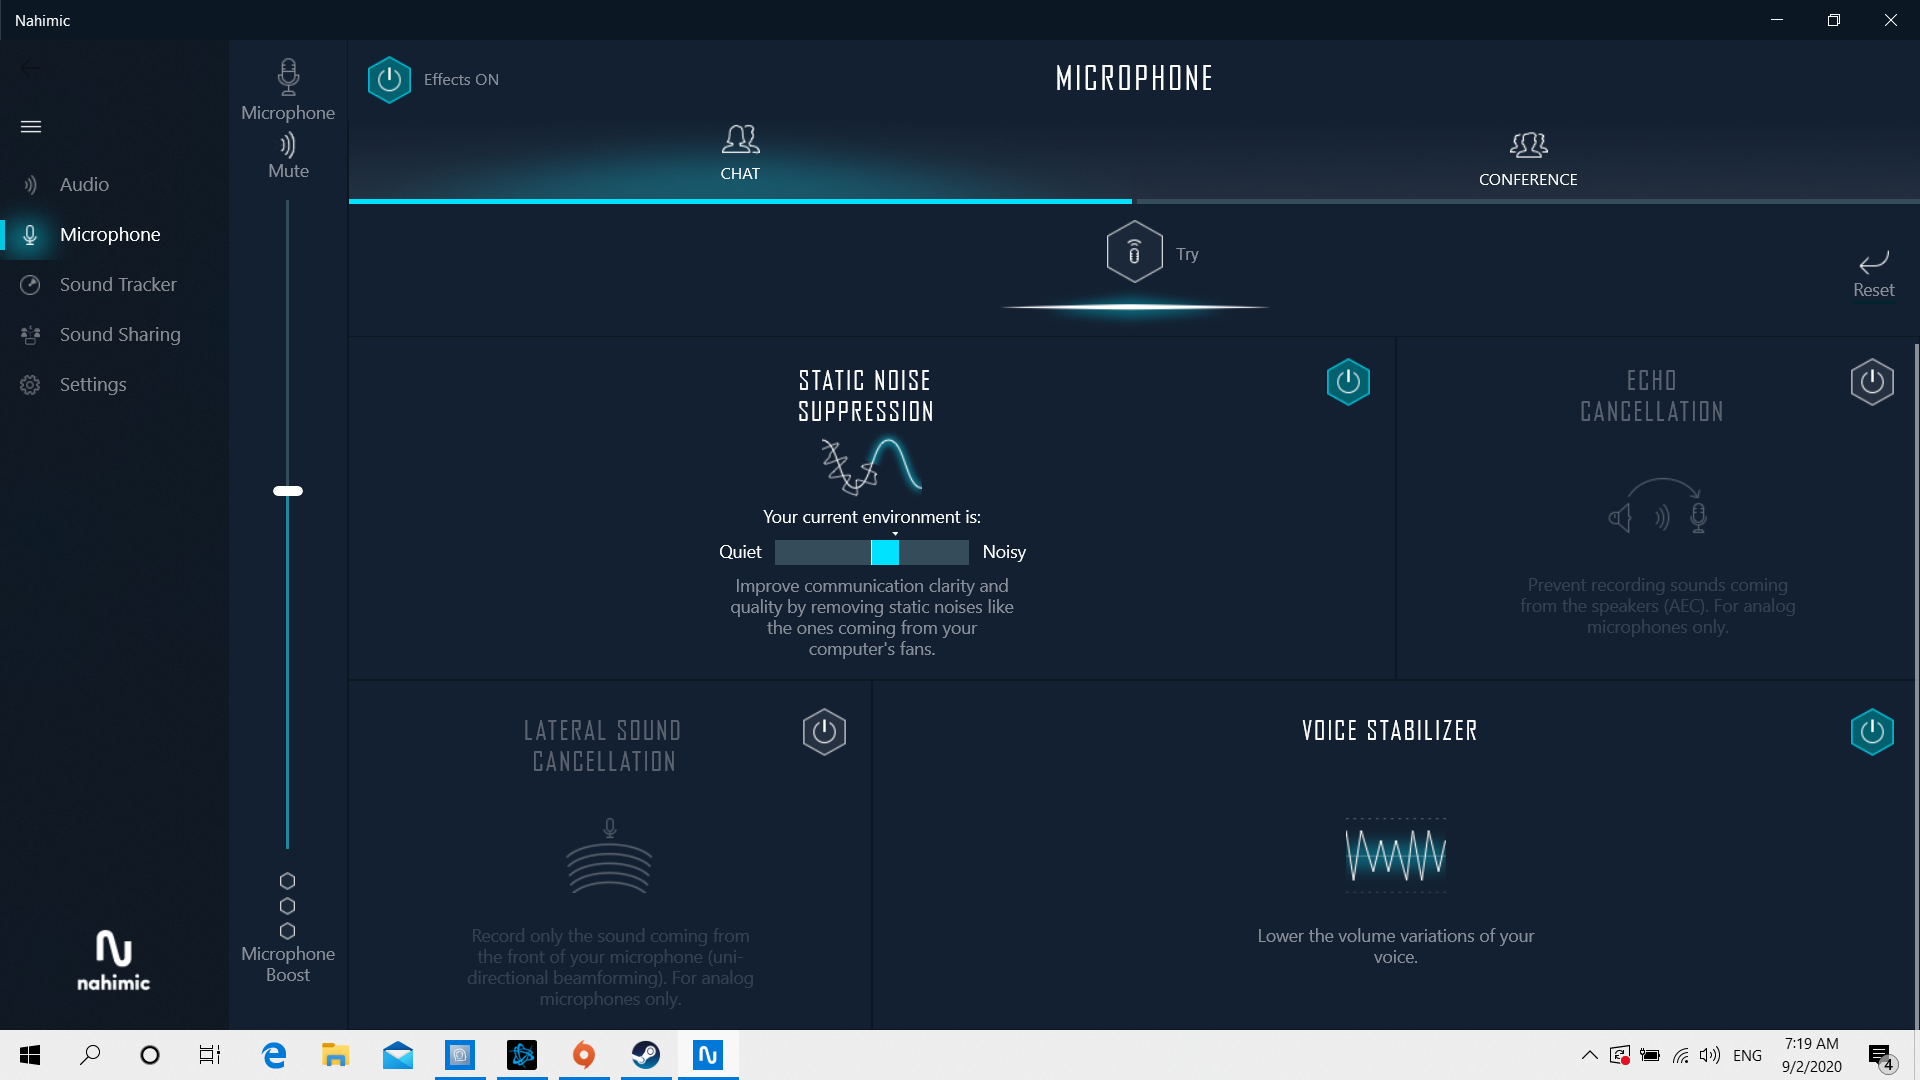Open taskbar Search
1920x1080 pixels.
pos(90,1055)
